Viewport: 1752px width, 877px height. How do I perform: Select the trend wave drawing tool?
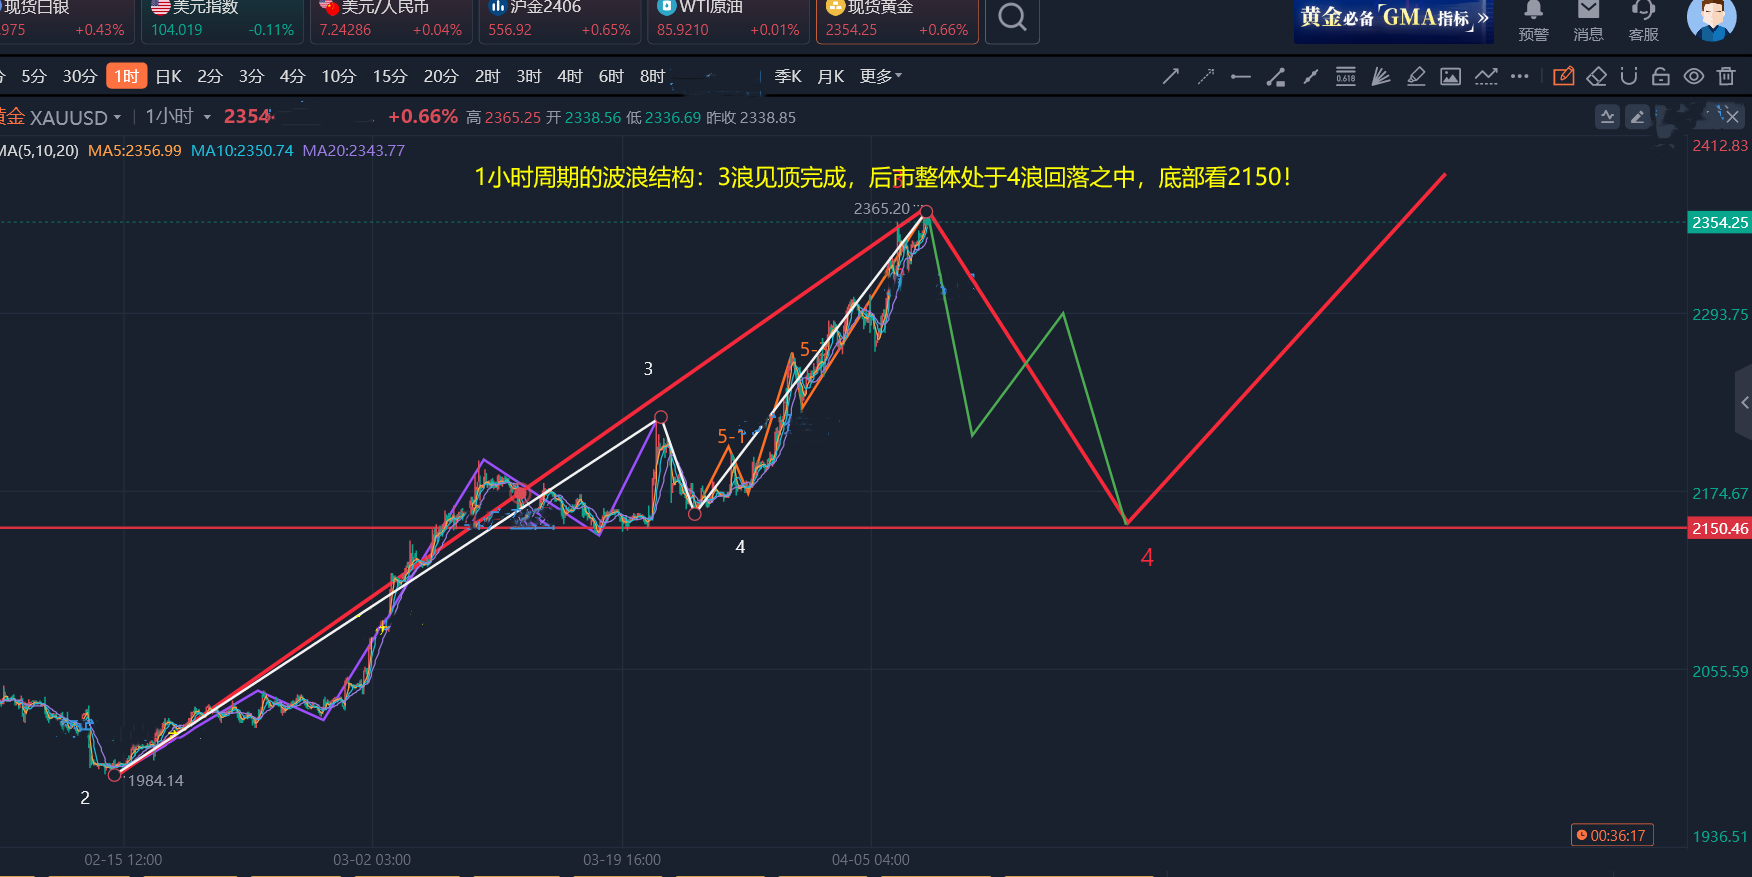pyautogui.click(x=1486, y=76)
